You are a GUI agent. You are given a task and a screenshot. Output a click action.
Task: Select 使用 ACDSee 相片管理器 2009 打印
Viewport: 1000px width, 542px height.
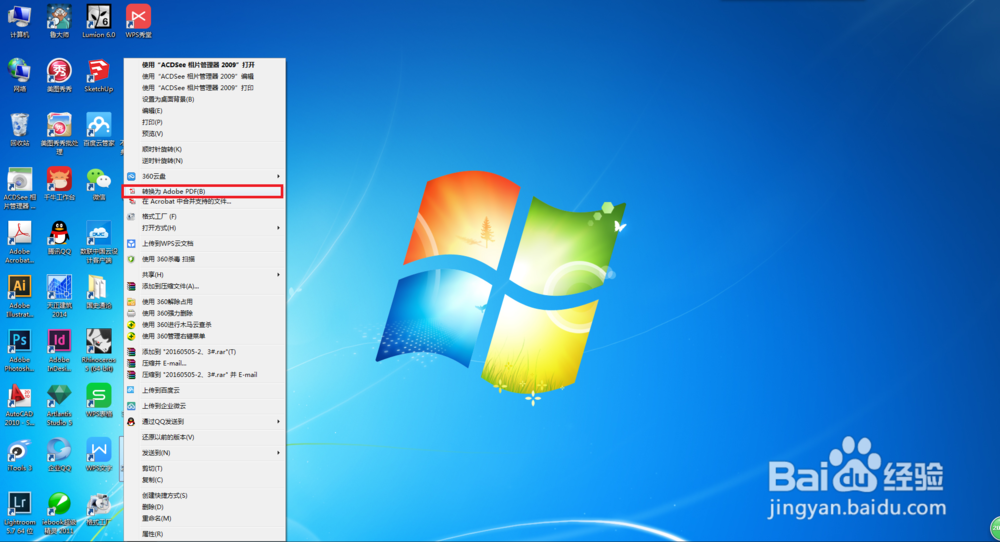(204, 87)
